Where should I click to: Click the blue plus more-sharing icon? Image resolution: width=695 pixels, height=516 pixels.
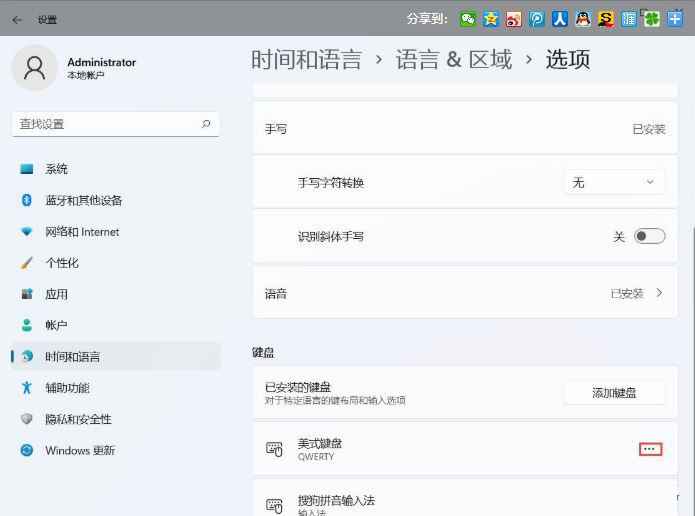[x=675, y=18]
